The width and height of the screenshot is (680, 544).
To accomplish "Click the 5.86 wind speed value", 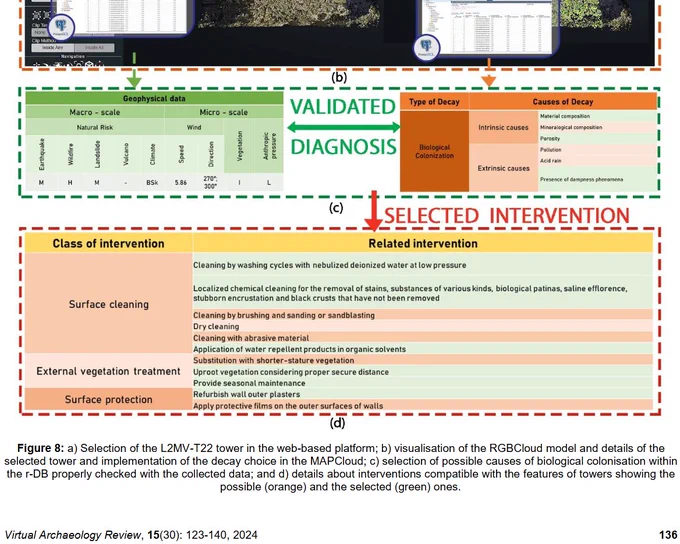I will [181, 183].
